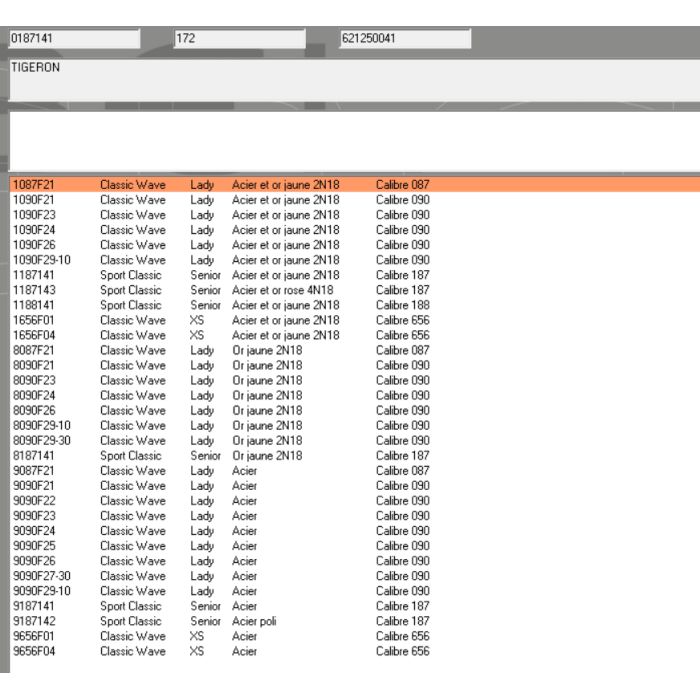Select row 8090F21 Or jaune
The height and width of the screenshot is (700, 700).
(354, 365)
